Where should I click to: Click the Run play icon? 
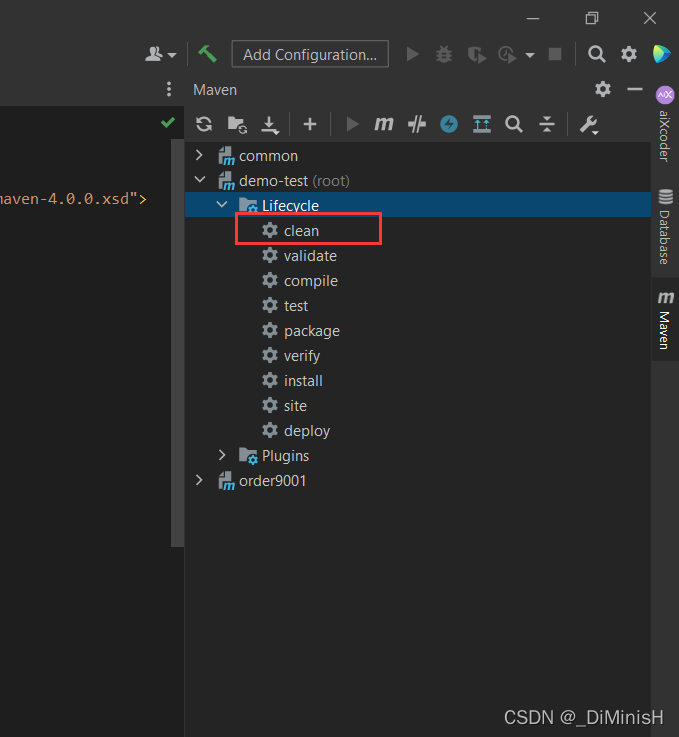(413, 54)
